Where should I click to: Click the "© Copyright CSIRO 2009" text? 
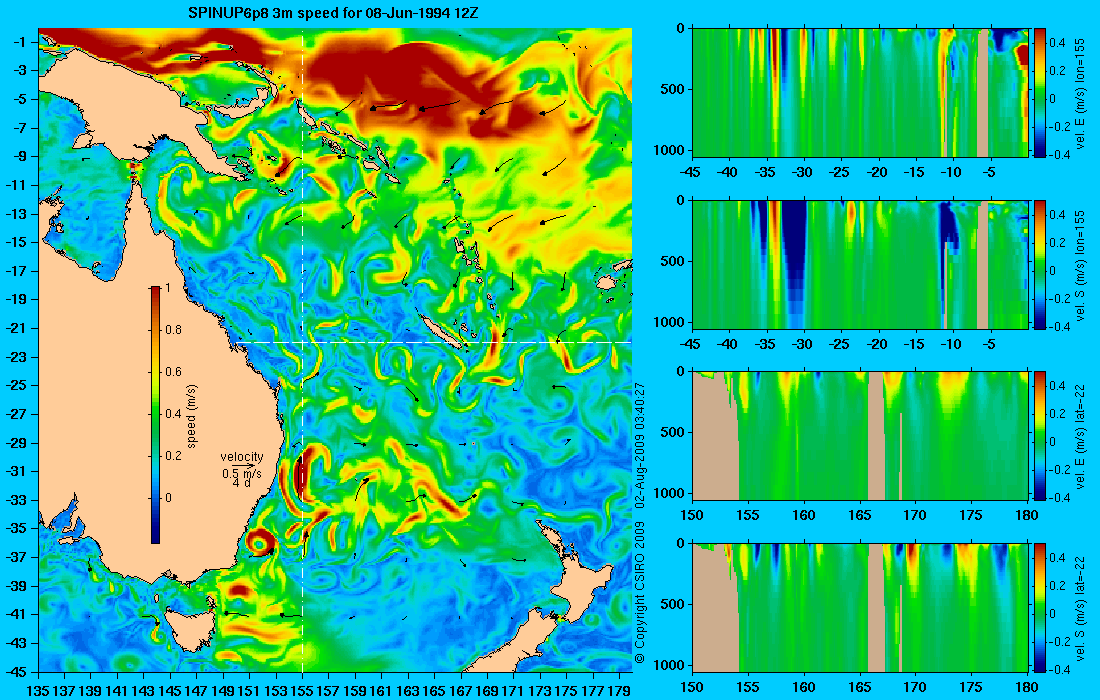(x=639, y=593)
